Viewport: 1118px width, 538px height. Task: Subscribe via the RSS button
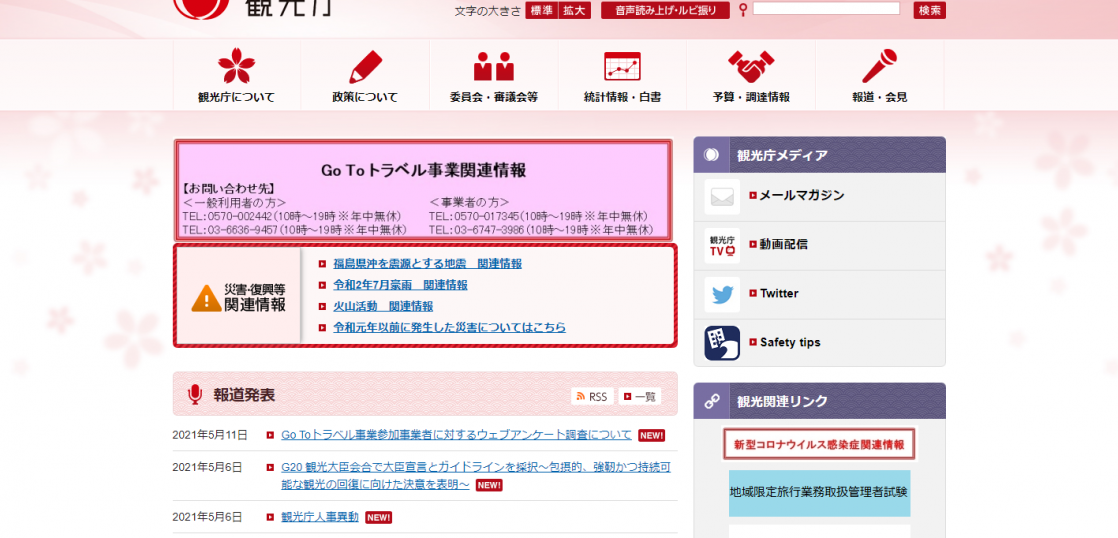[x=591, y=397]
